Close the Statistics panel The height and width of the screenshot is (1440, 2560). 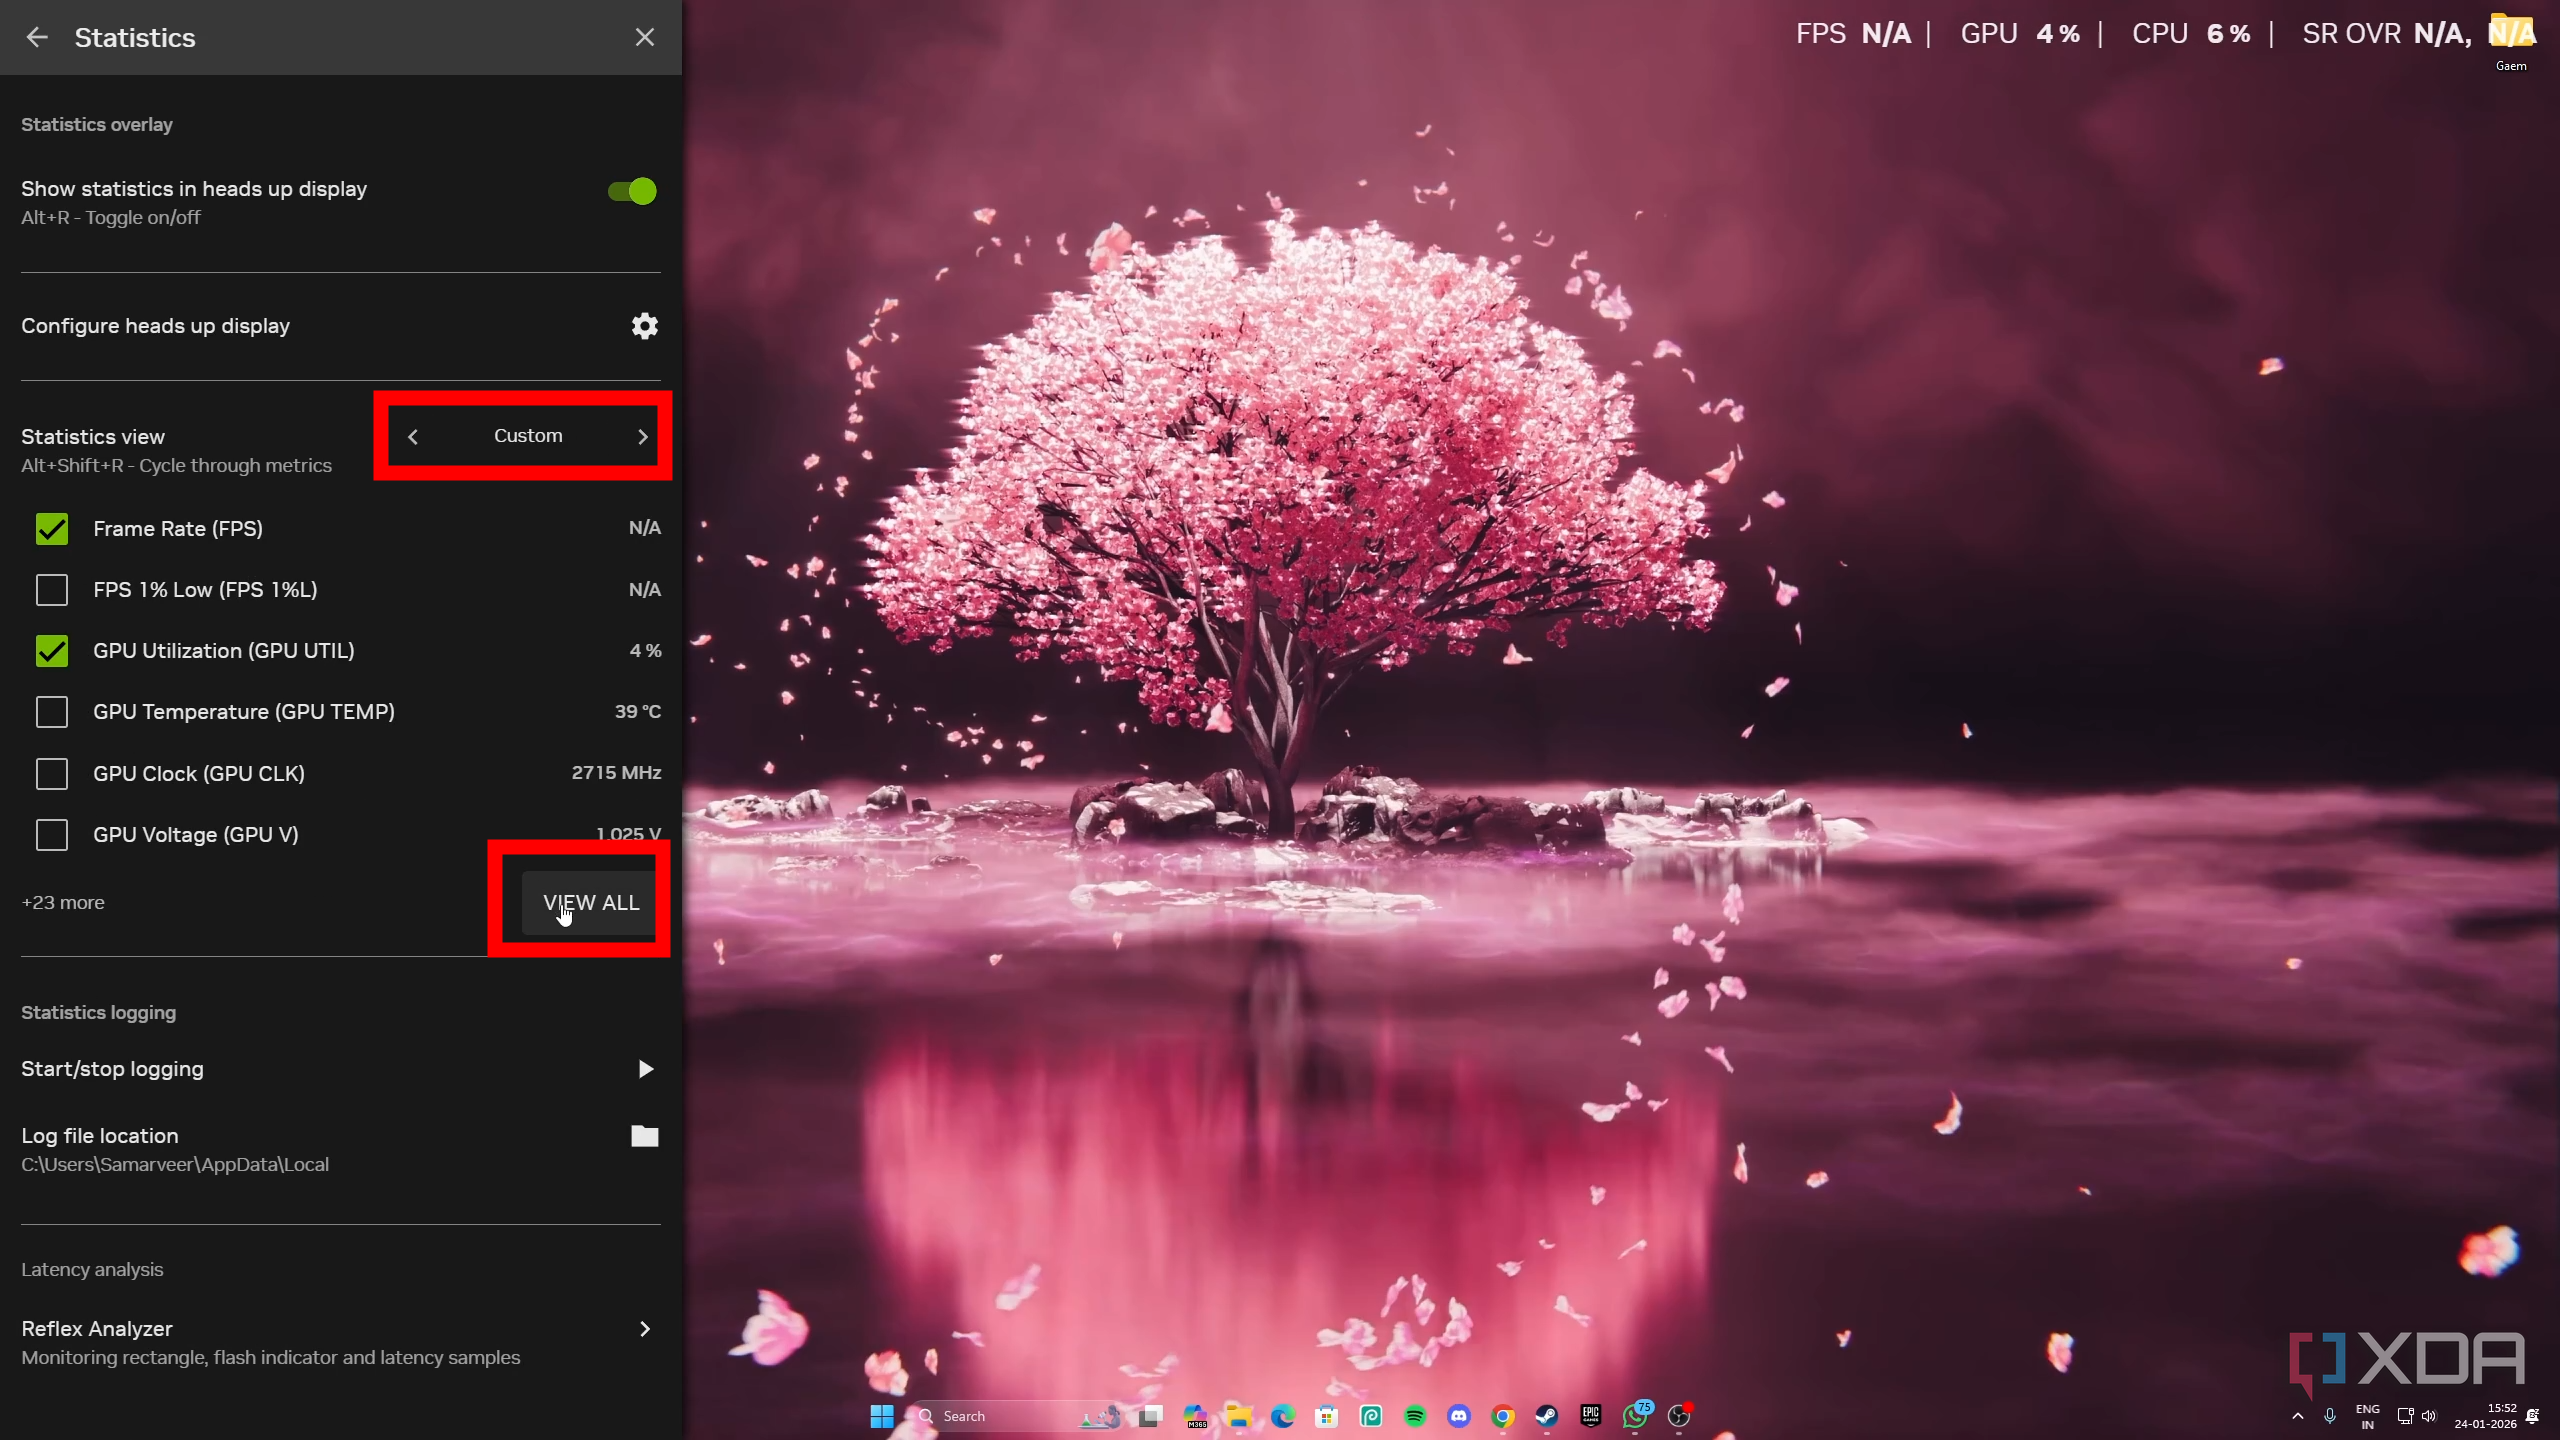click(x=645, y=37)
